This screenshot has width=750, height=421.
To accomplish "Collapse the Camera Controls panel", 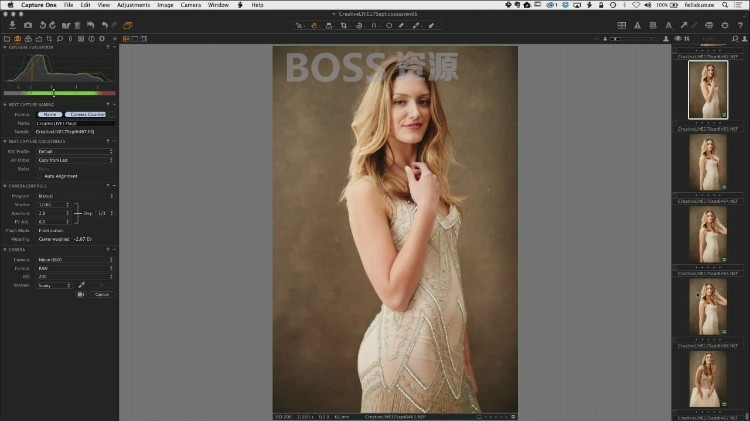I will click(5, 186).
